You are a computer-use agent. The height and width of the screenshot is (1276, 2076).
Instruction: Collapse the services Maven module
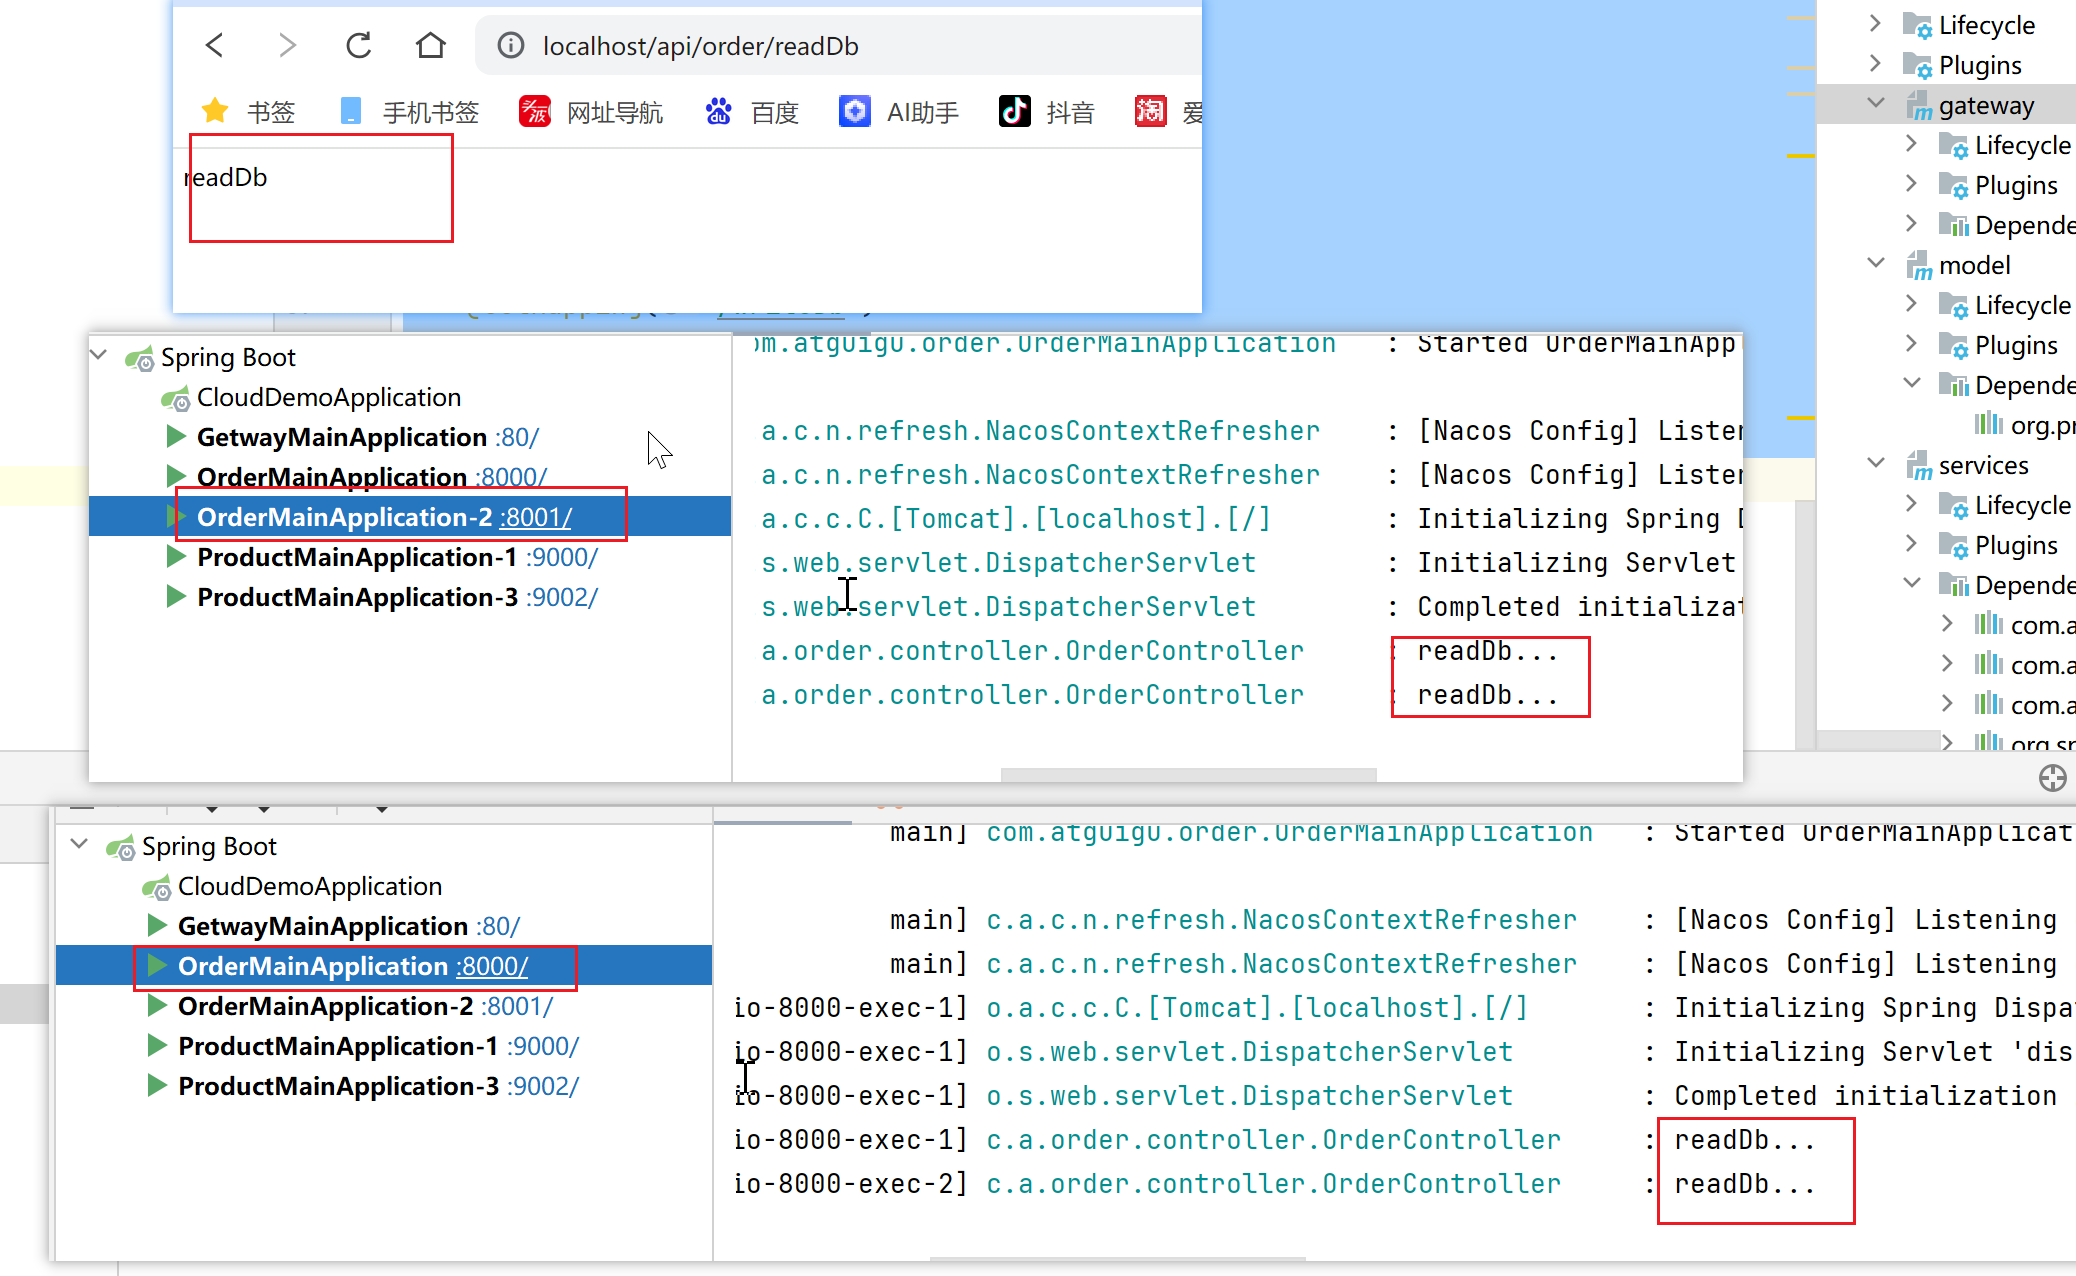coord(1876,463)
